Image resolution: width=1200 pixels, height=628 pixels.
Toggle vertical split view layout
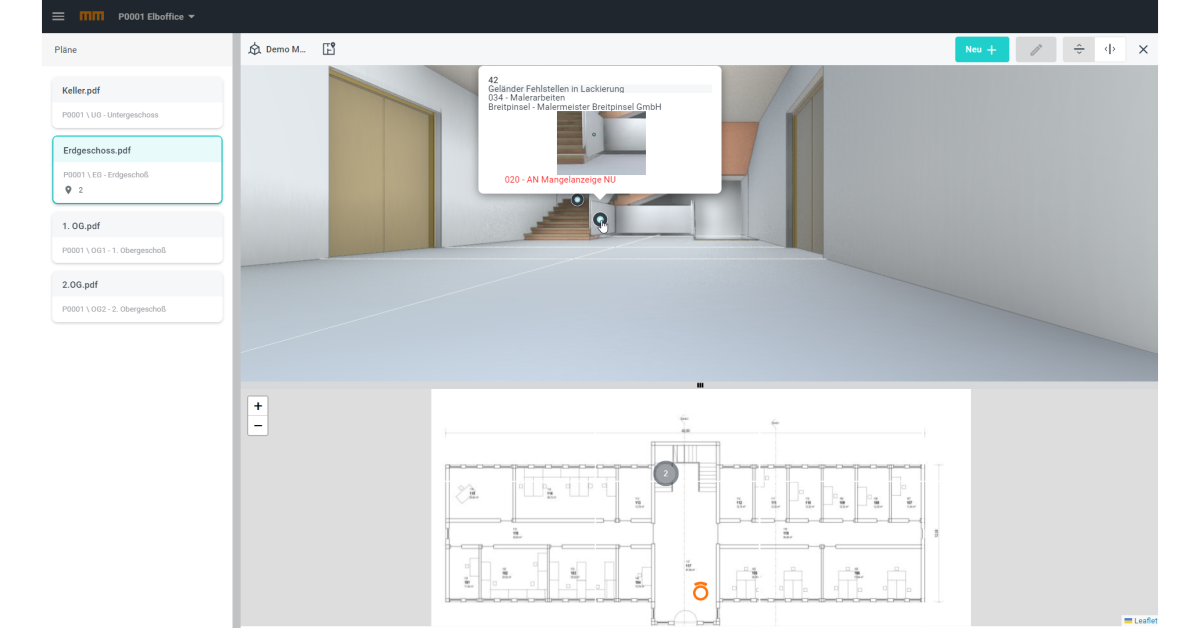pyautogui.click(x=1110, y=49)
